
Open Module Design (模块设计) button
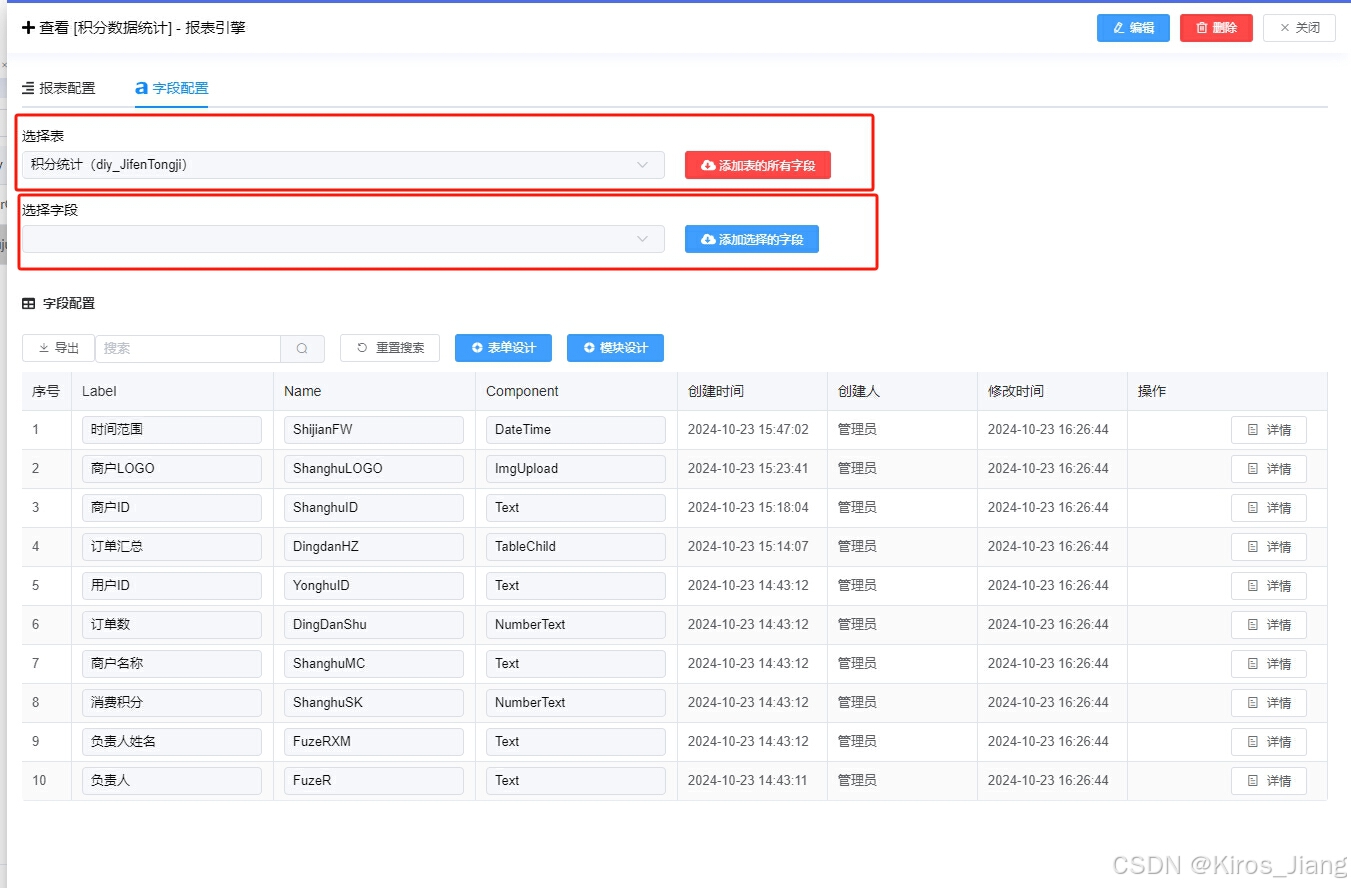pos(615,348)
